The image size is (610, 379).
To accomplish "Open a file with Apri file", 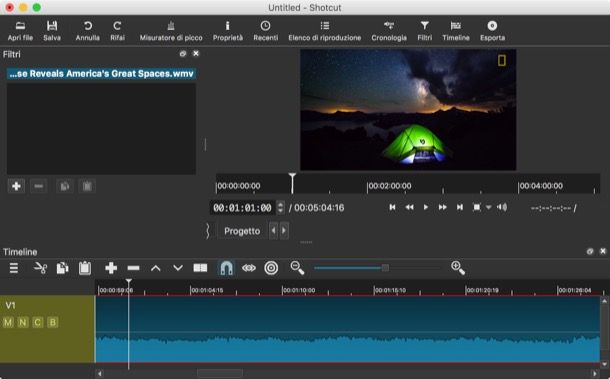I will (20, 31).
